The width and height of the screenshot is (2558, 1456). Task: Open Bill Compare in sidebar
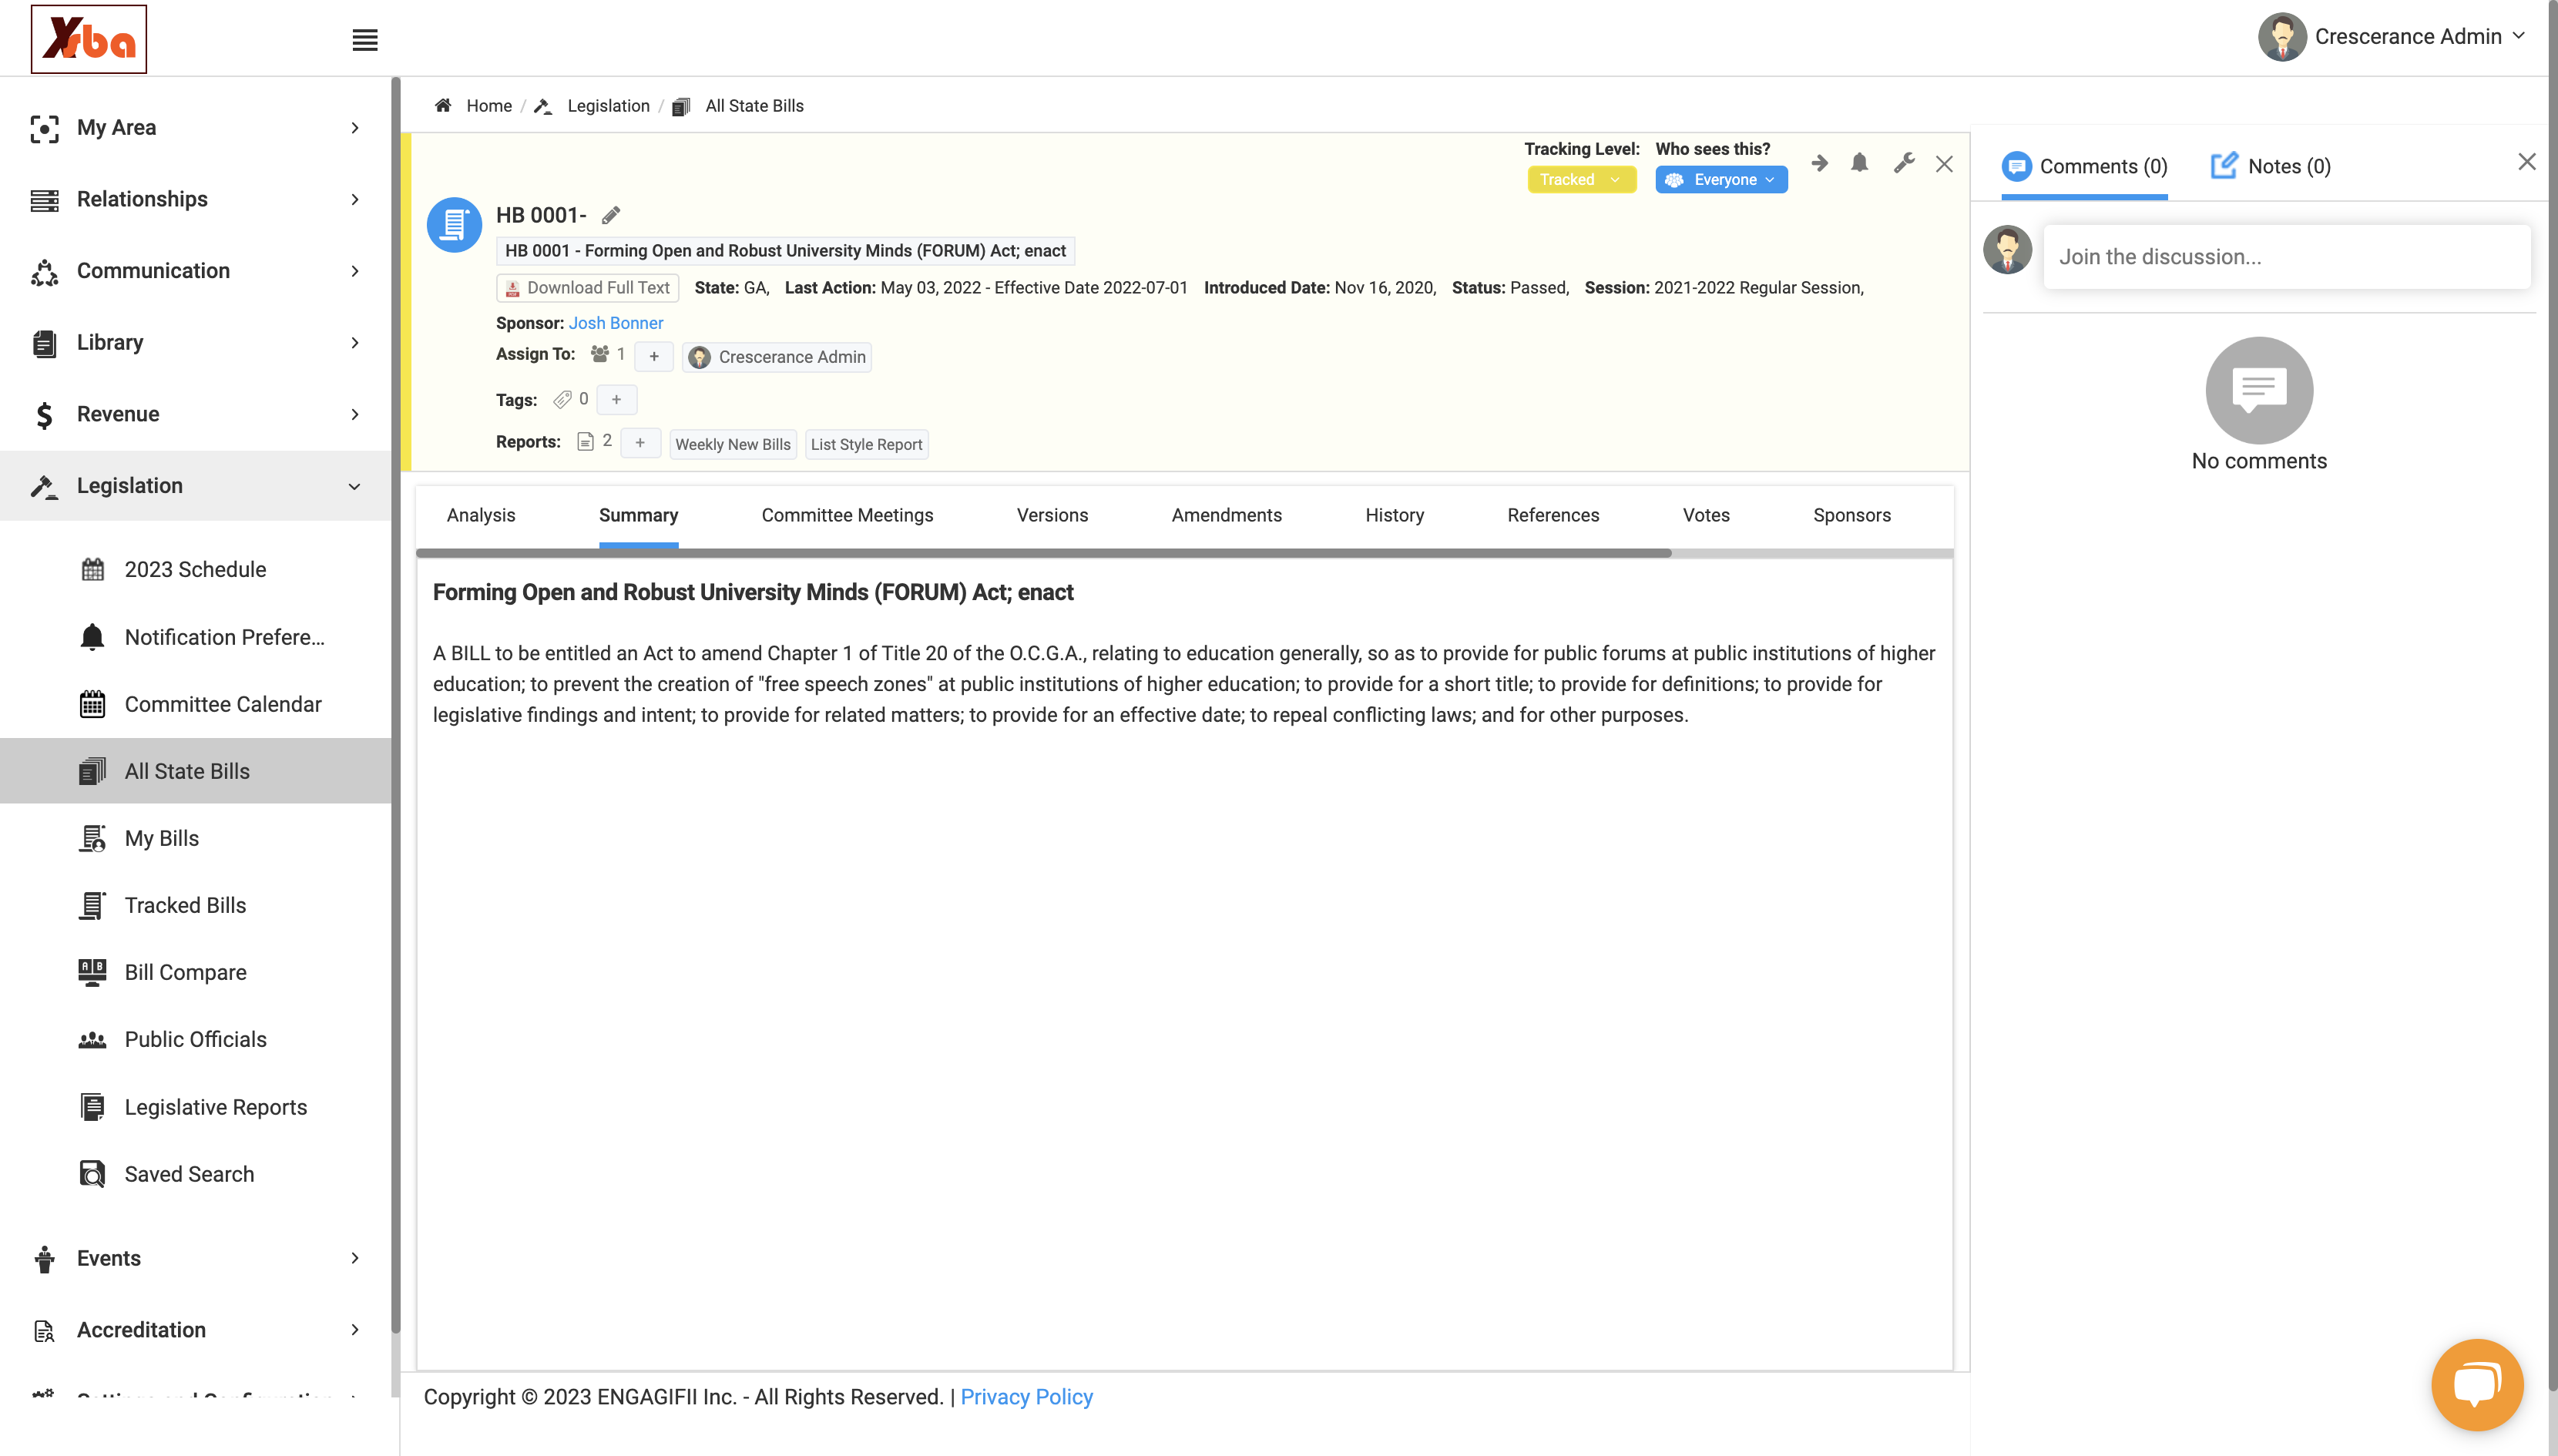click(x=196, y=972)
